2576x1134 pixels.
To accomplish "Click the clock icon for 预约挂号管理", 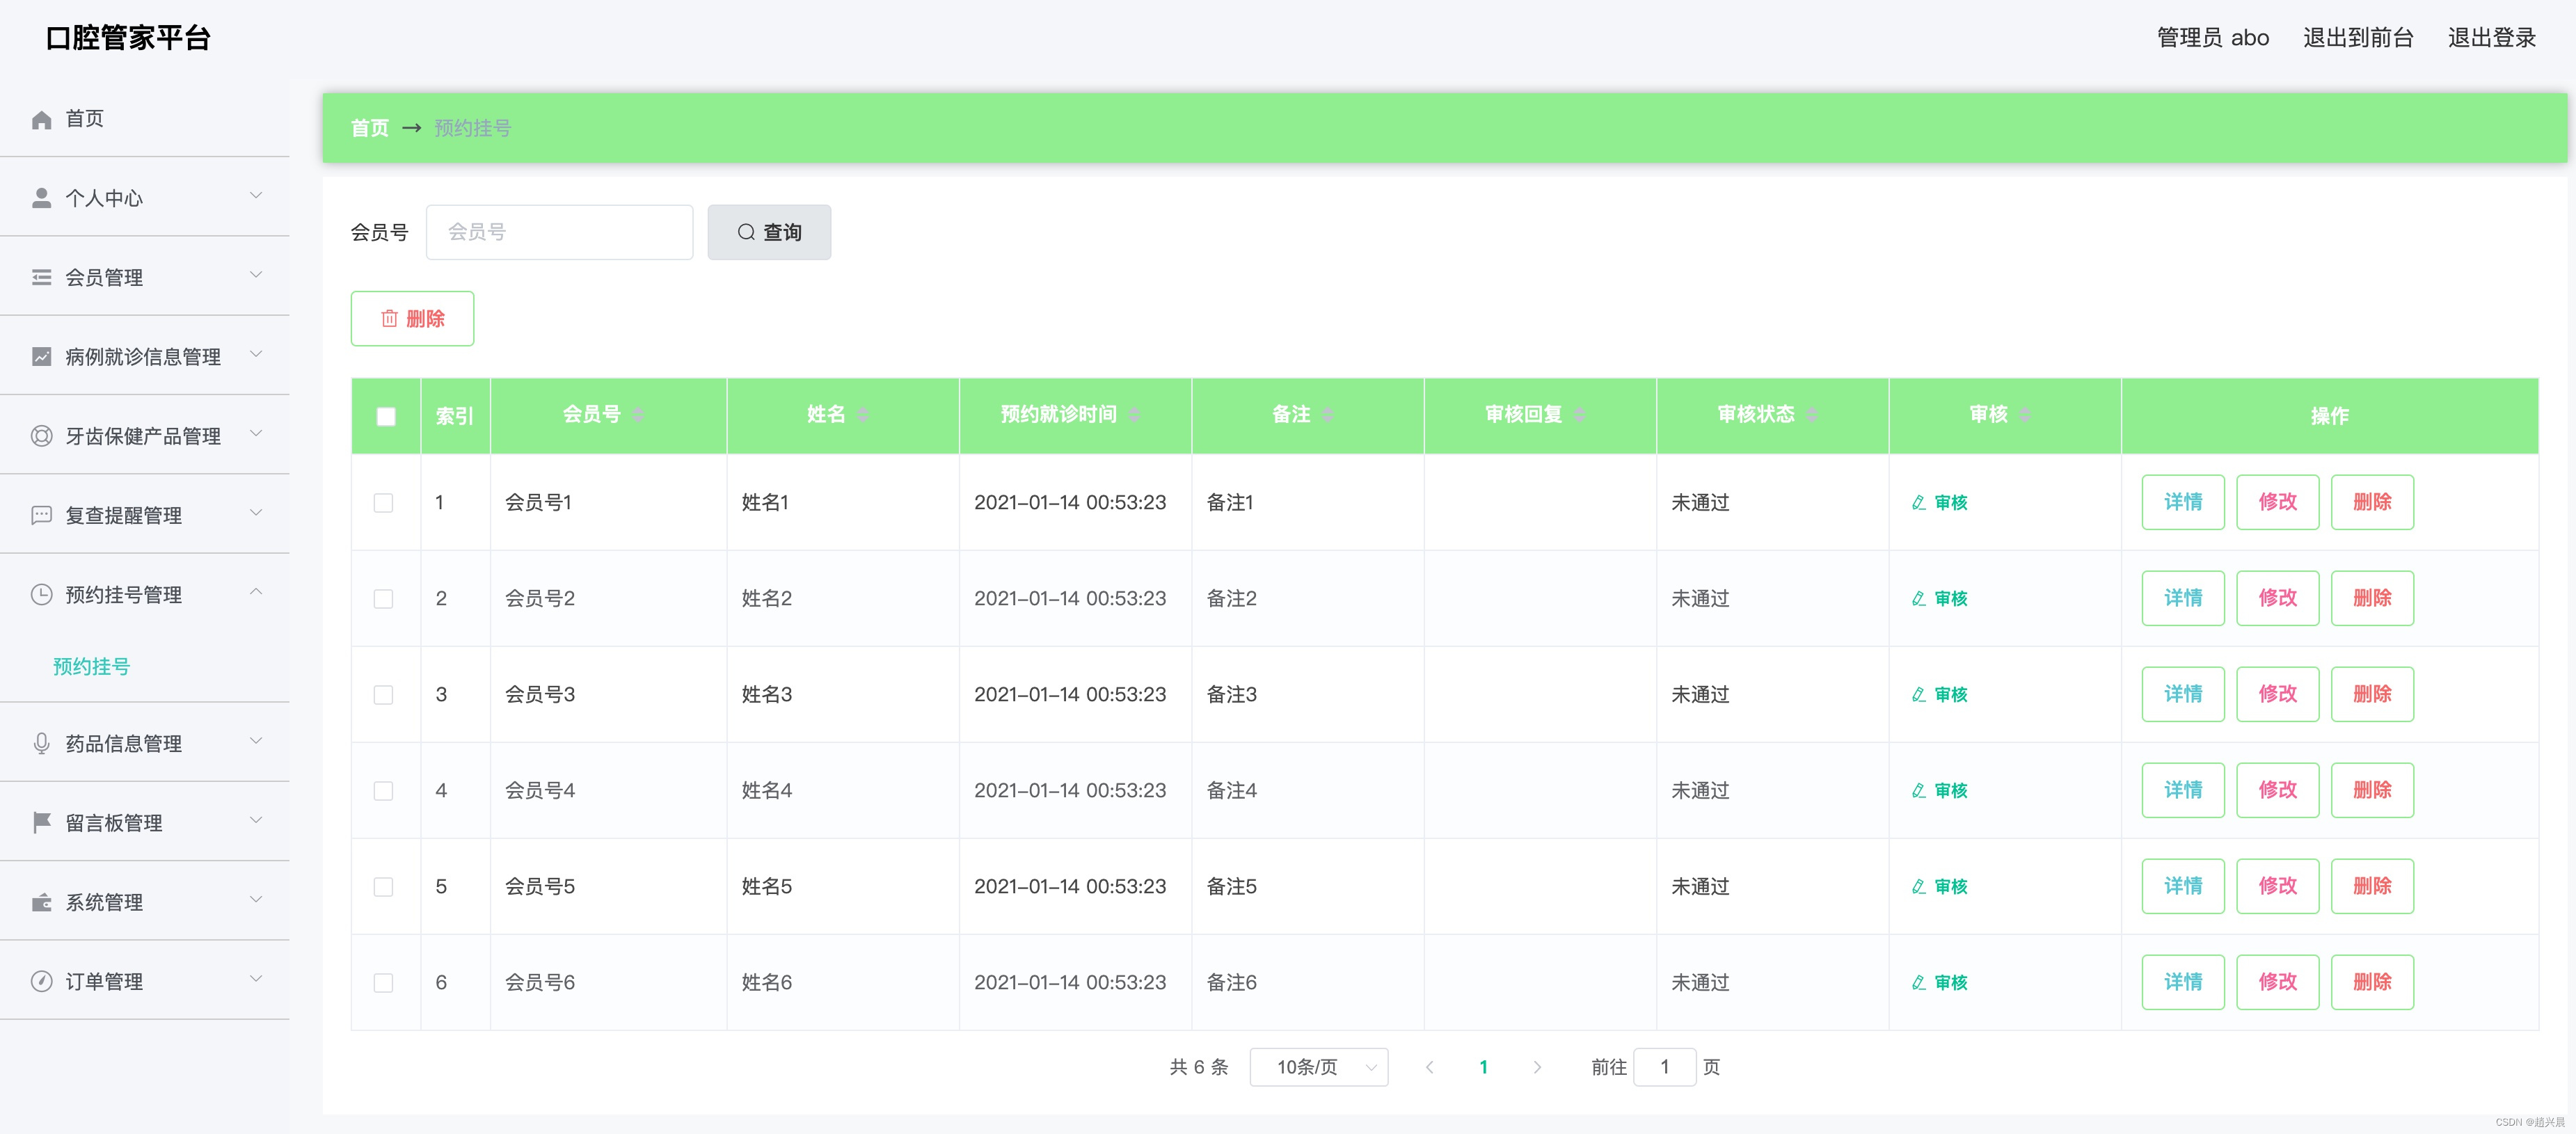I will point(41,594).
